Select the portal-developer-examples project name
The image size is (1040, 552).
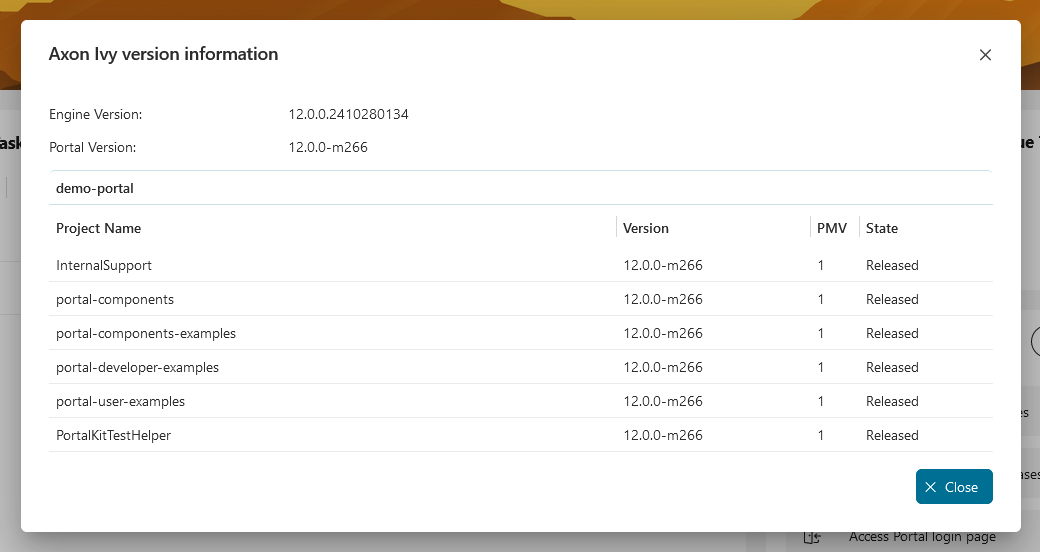(x=137, y=367)
